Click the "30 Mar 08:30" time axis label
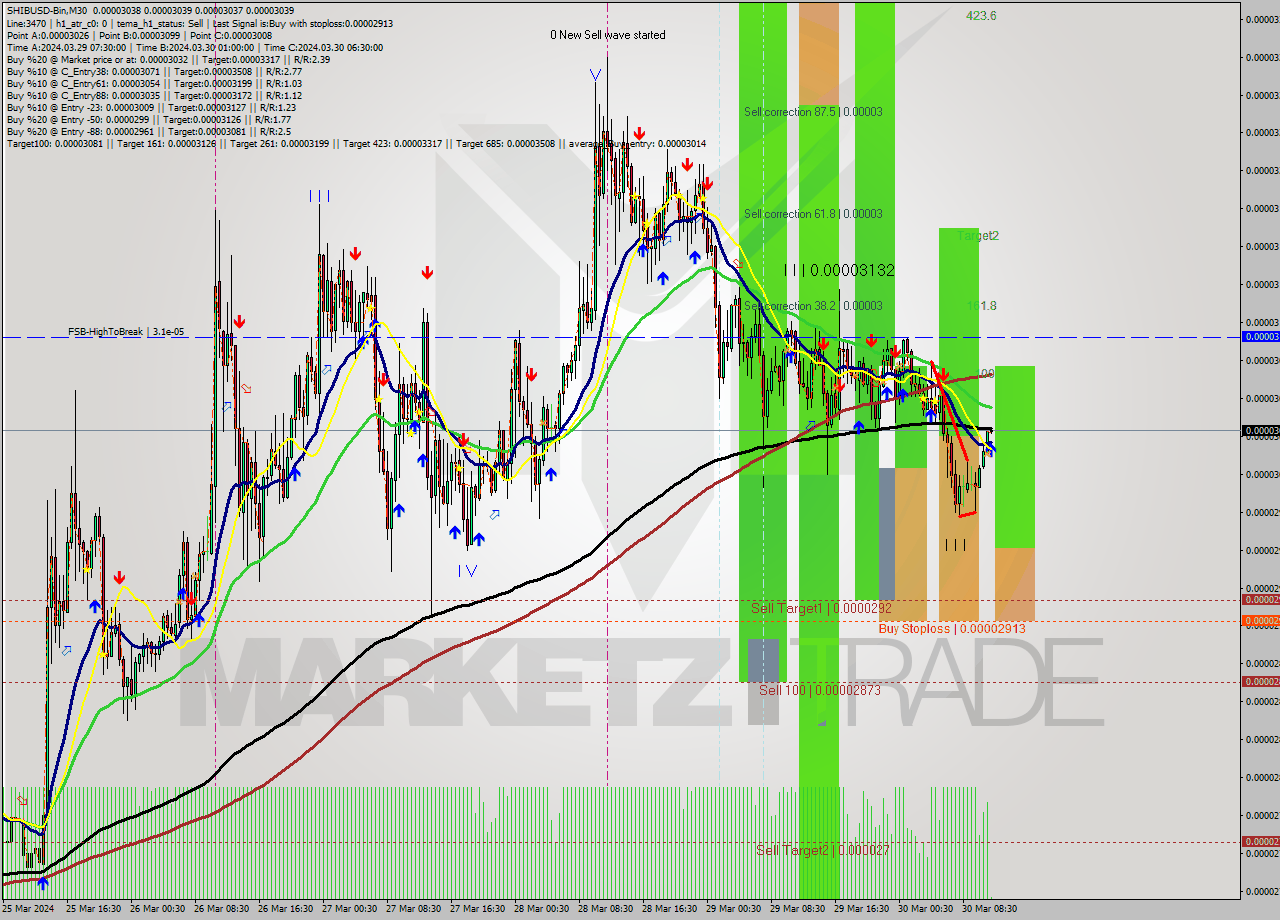Screen dimensions: 1280x920 tap(989, 909)
